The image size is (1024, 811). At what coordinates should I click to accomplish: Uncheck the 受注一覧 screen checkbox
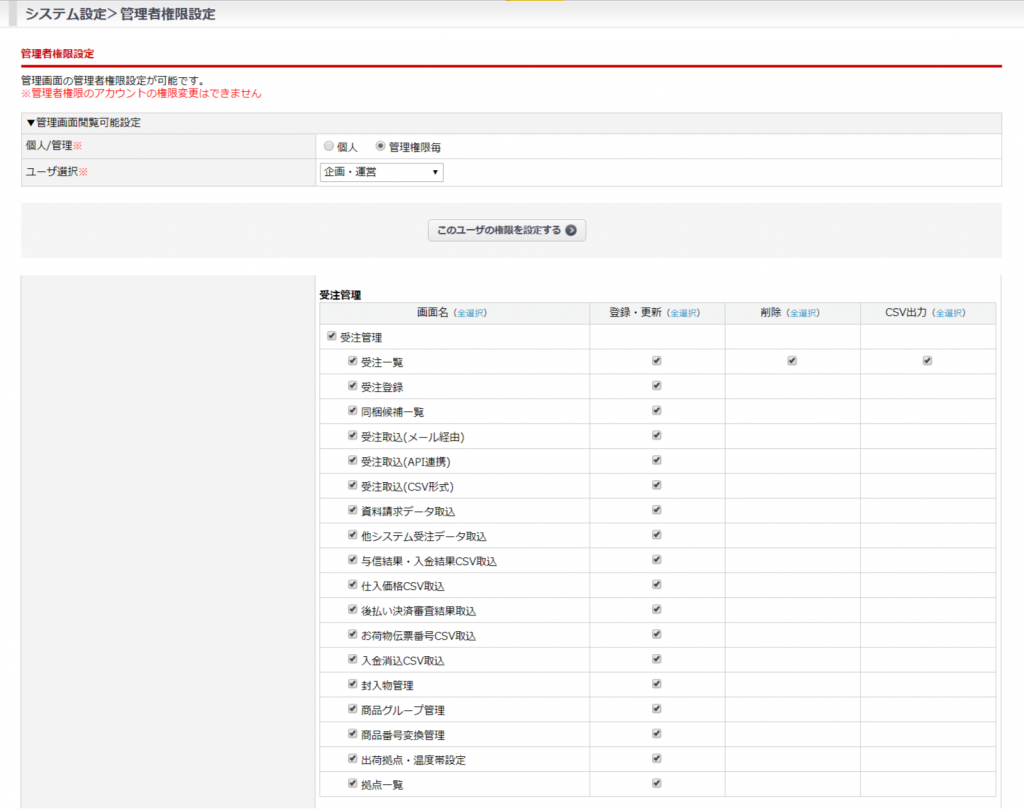pos(353,361)
